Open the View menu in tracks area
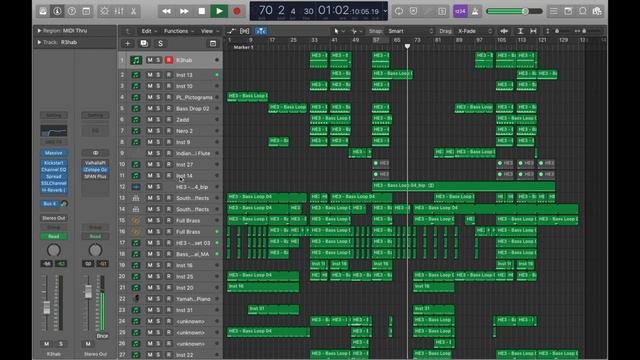This screenshot has height=360, width=640. point(209,31)
